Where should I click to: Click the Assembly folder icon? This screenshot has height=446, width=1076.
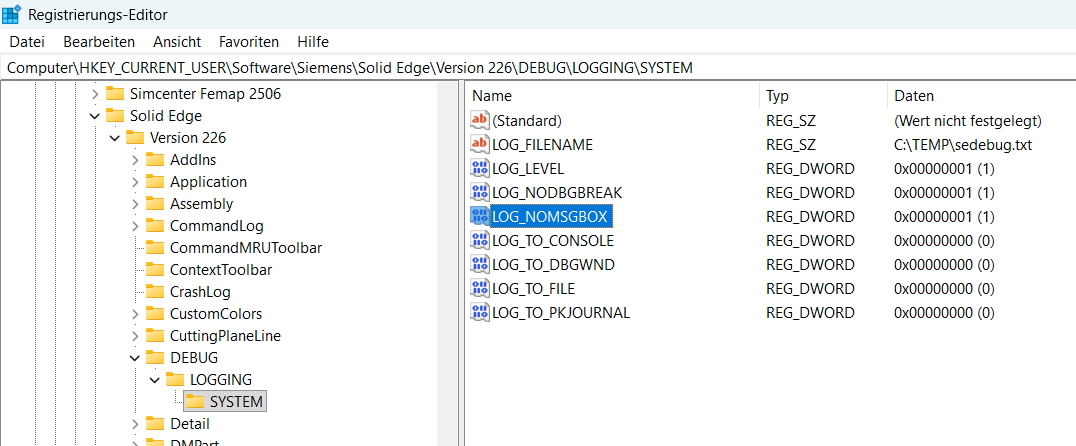[155, 204]
